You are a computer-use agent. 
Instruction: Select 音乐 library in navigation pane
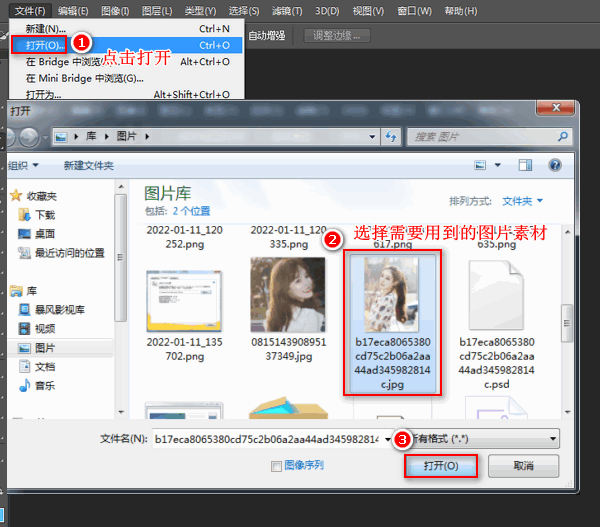[45, 385]
